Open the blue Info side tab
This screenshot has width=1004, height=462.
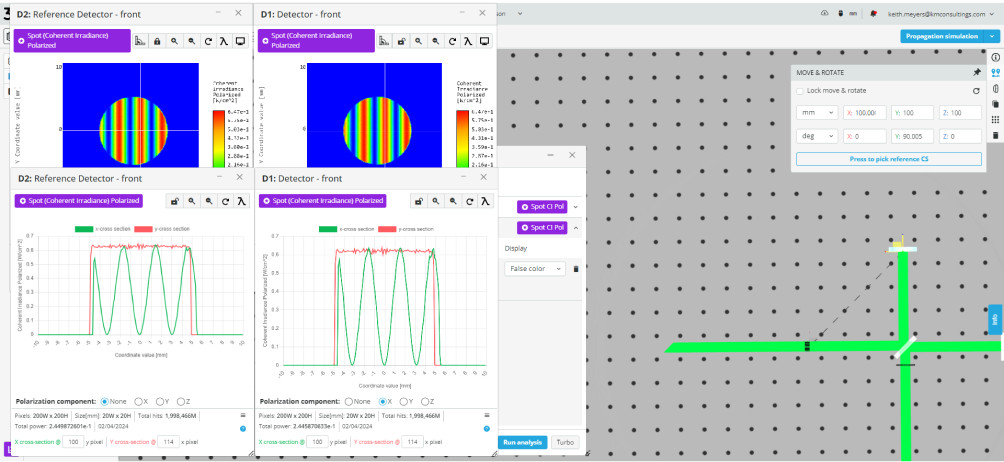pos(994,319)
